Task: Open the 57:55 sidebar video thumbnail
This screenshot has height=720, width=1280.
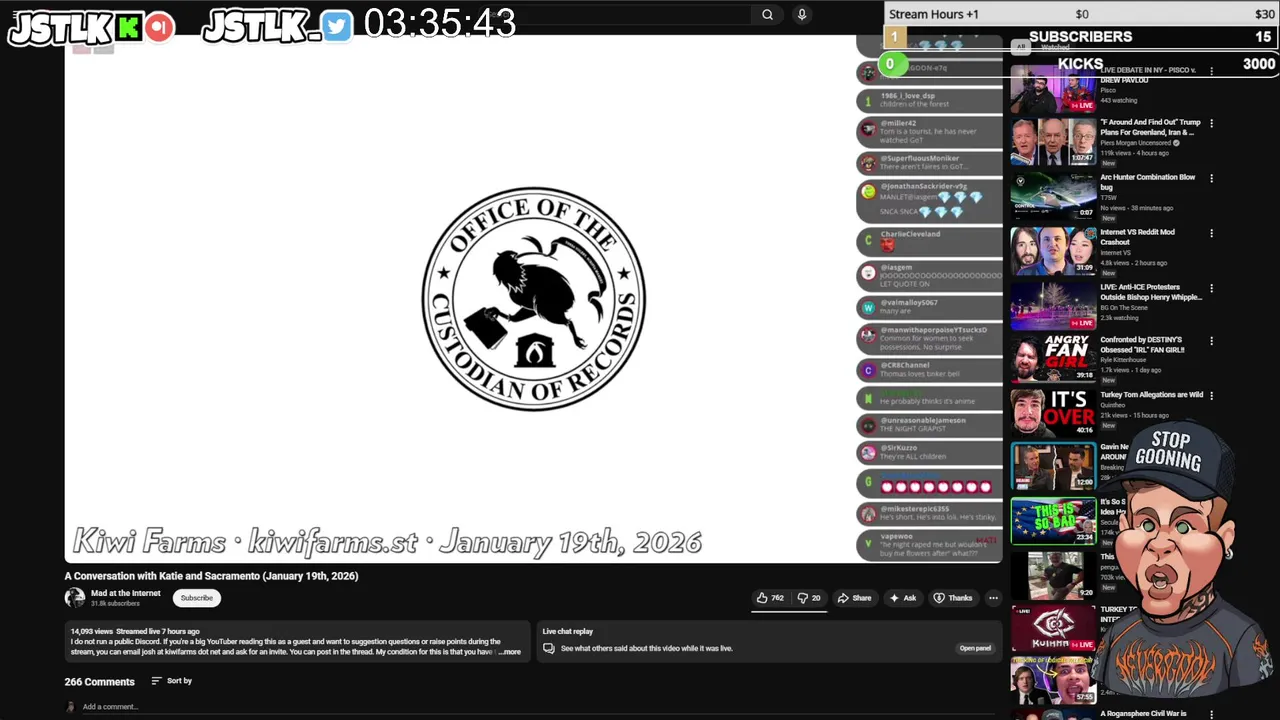Action: [x=1053, y=682]
